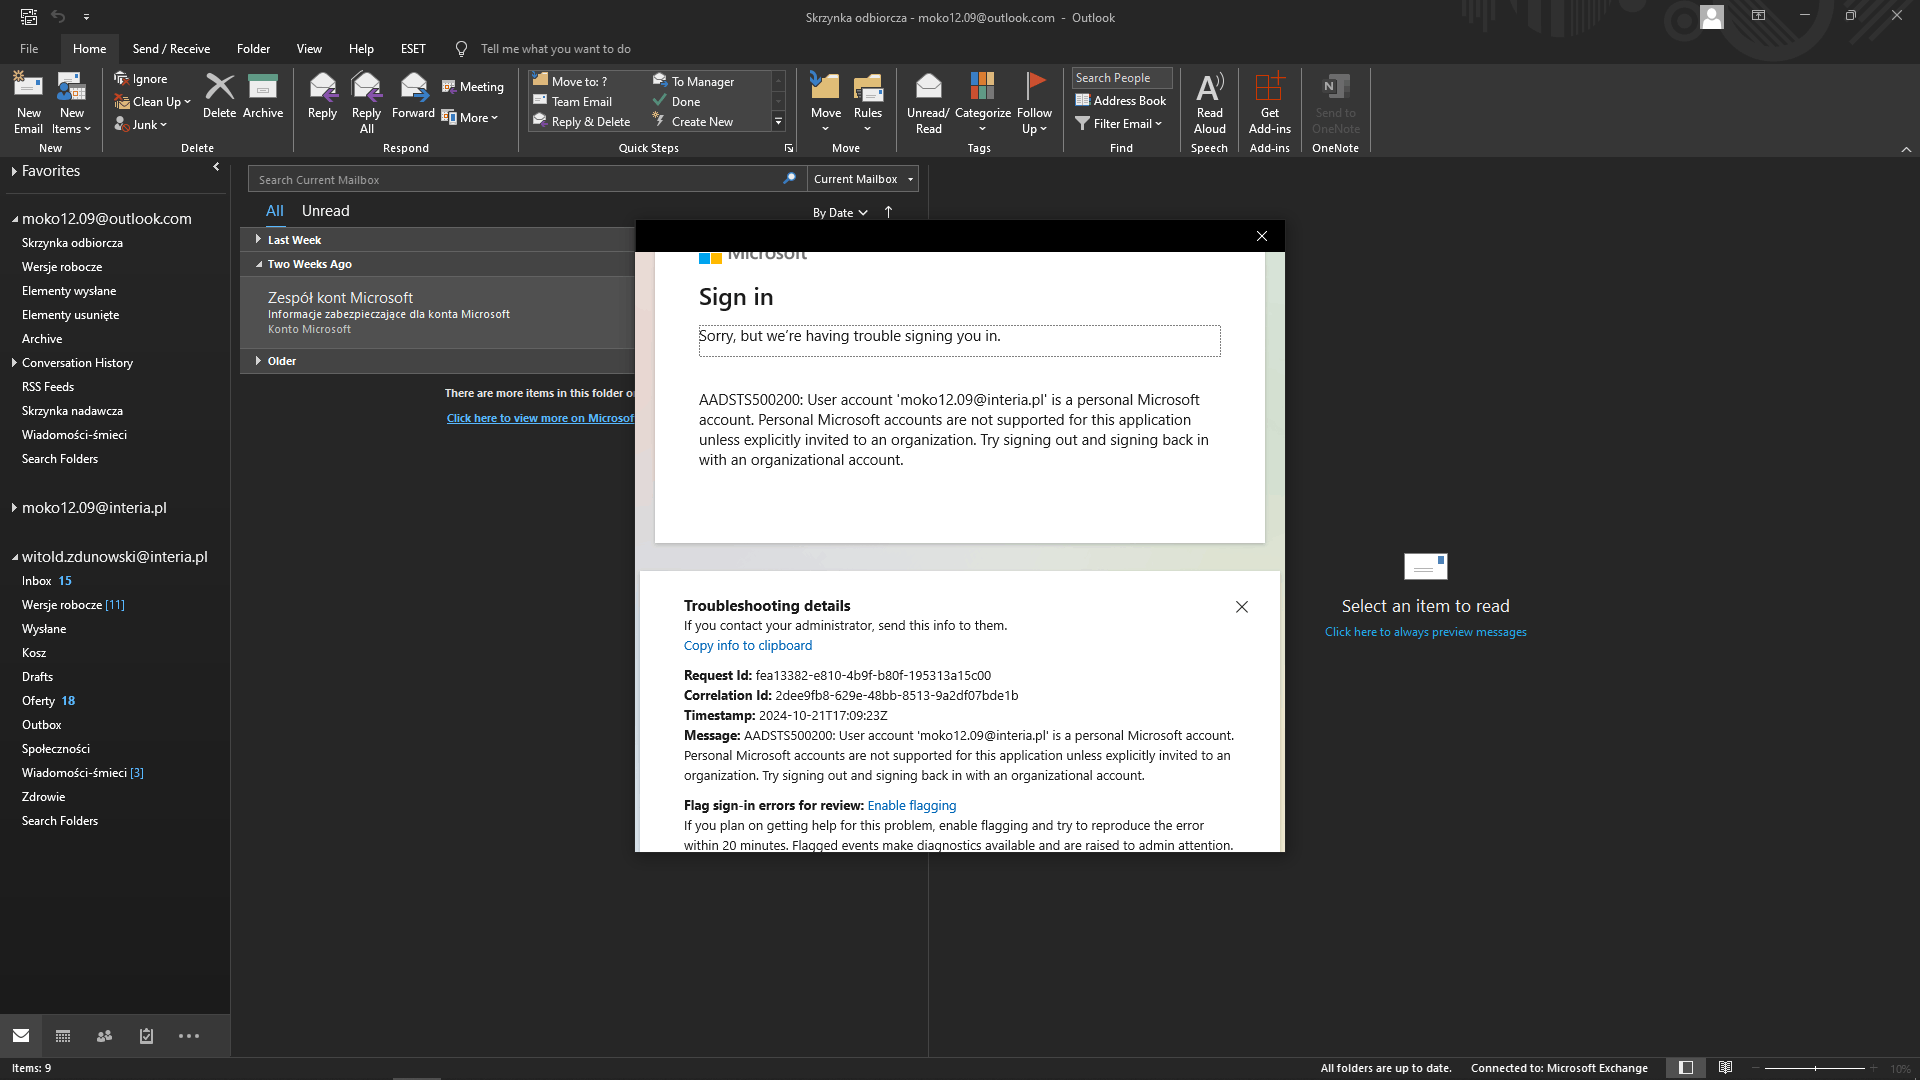This screenshot has height=1080, width=1920.
Task: Click the Undo icon in title bar
Action: coord(58,16)
